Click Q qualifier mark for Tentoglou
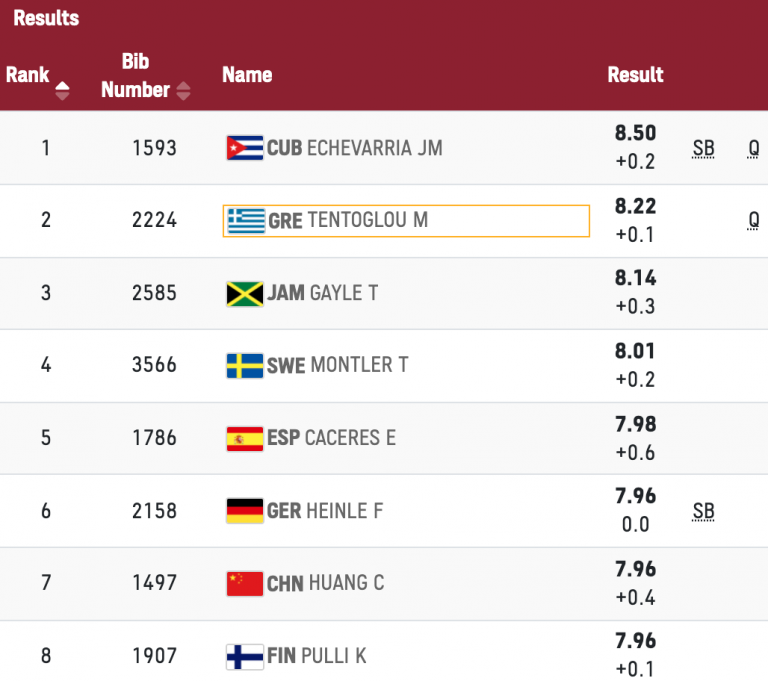 753,221
